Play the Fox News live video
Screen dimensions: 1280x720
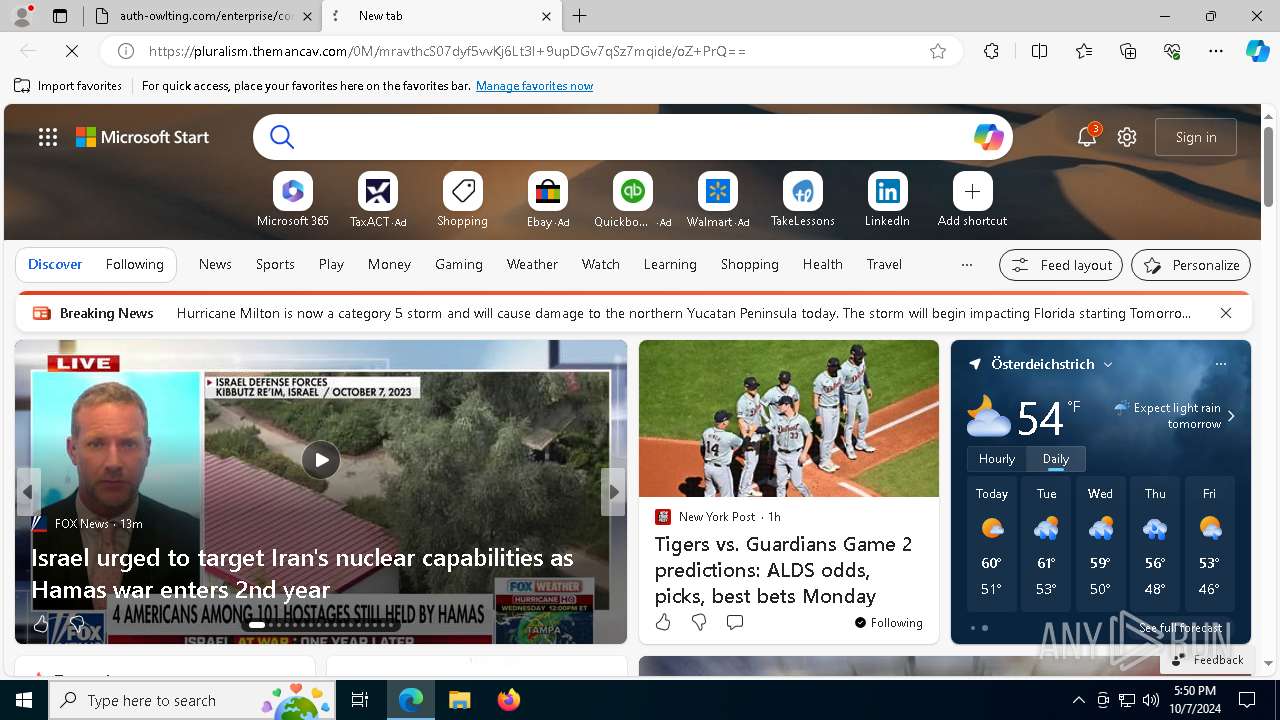[x=320, y=460]
